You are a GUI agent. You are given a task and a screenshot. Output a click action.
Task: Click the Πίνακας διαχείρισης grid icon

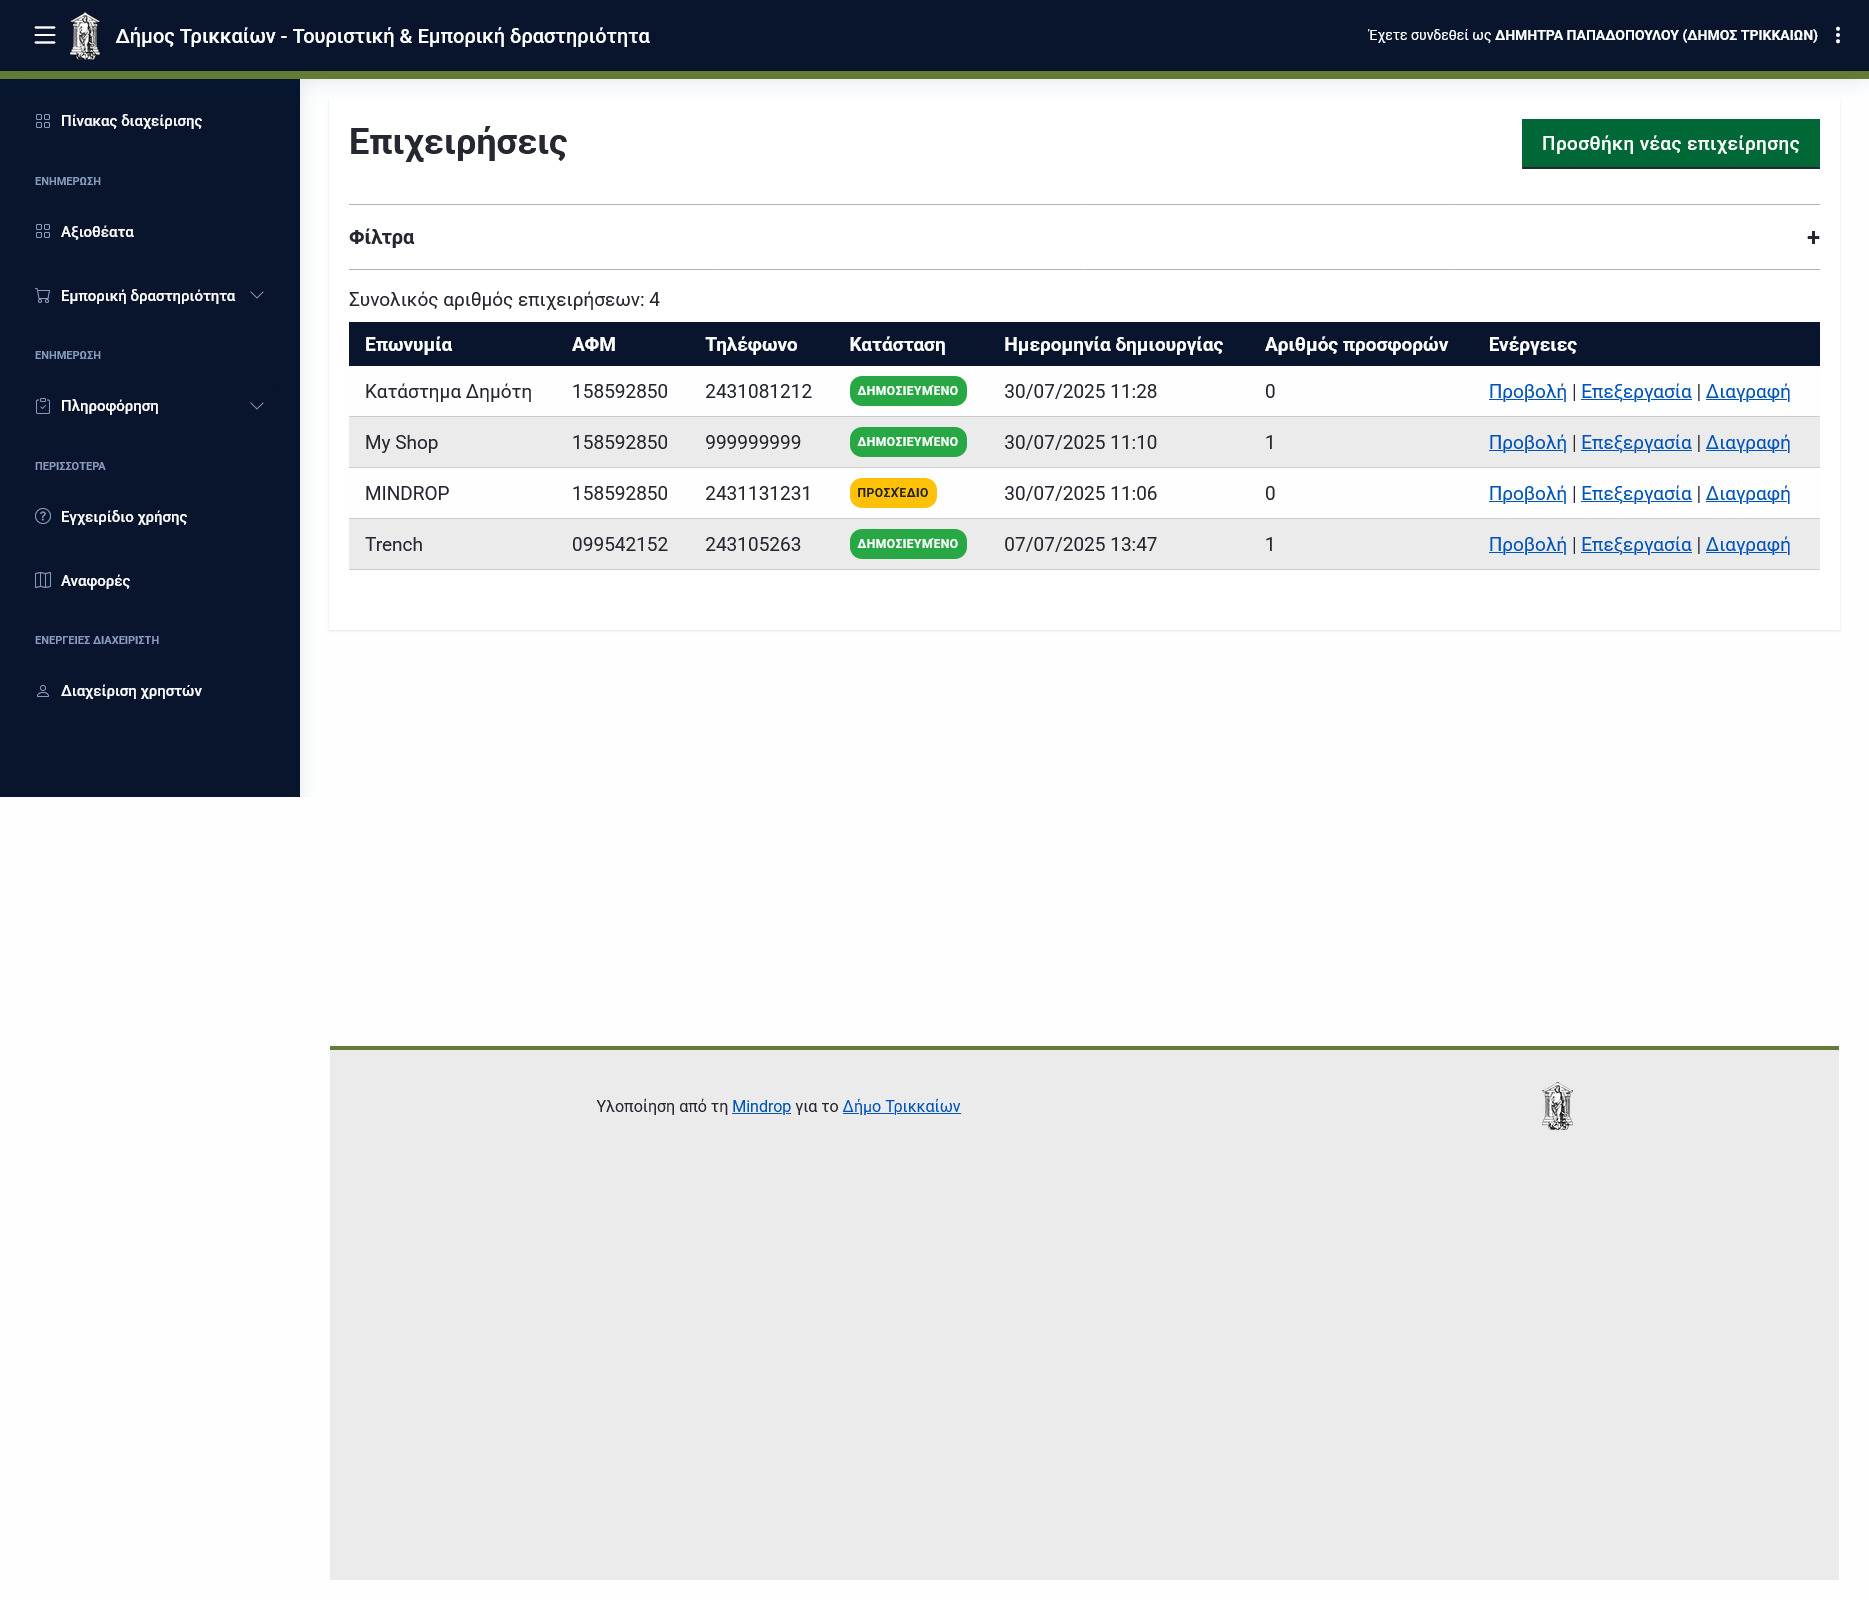pos(43,121)
